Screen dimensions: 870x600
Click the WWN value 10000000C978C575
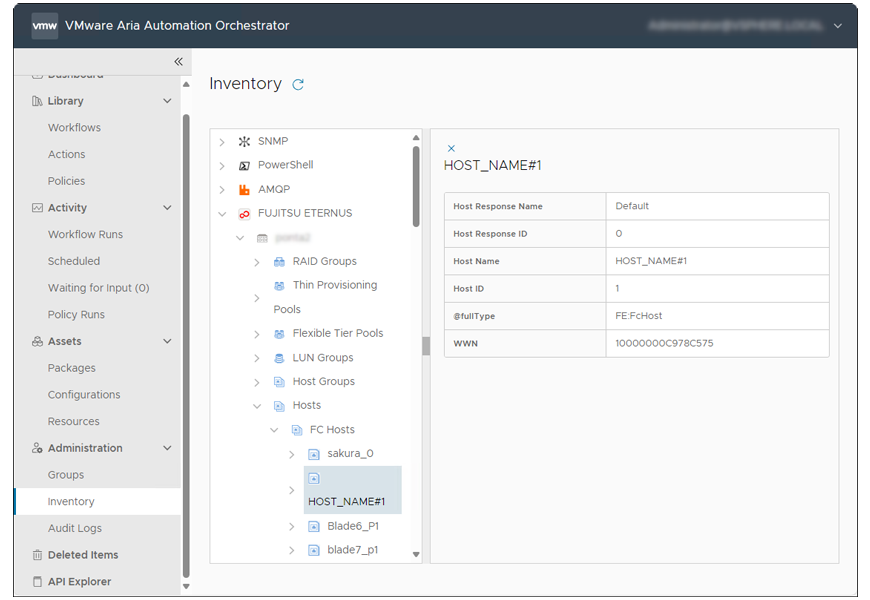click(x=664, y=343)
